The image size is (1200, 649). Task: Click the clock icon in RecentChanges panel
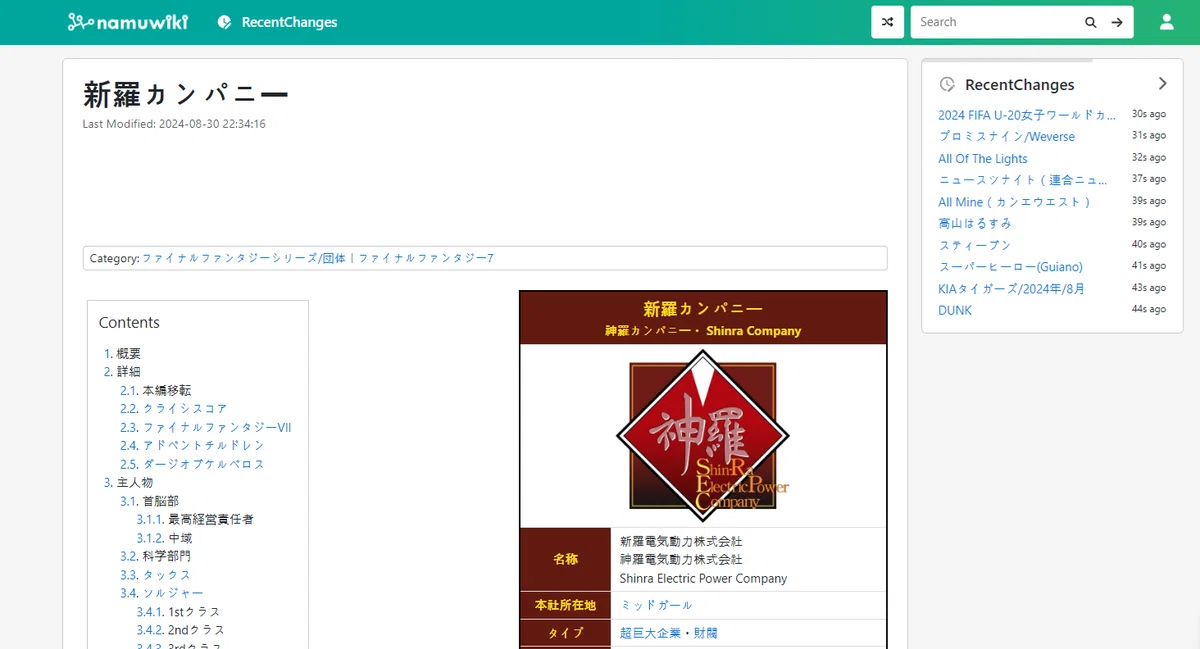947,85
